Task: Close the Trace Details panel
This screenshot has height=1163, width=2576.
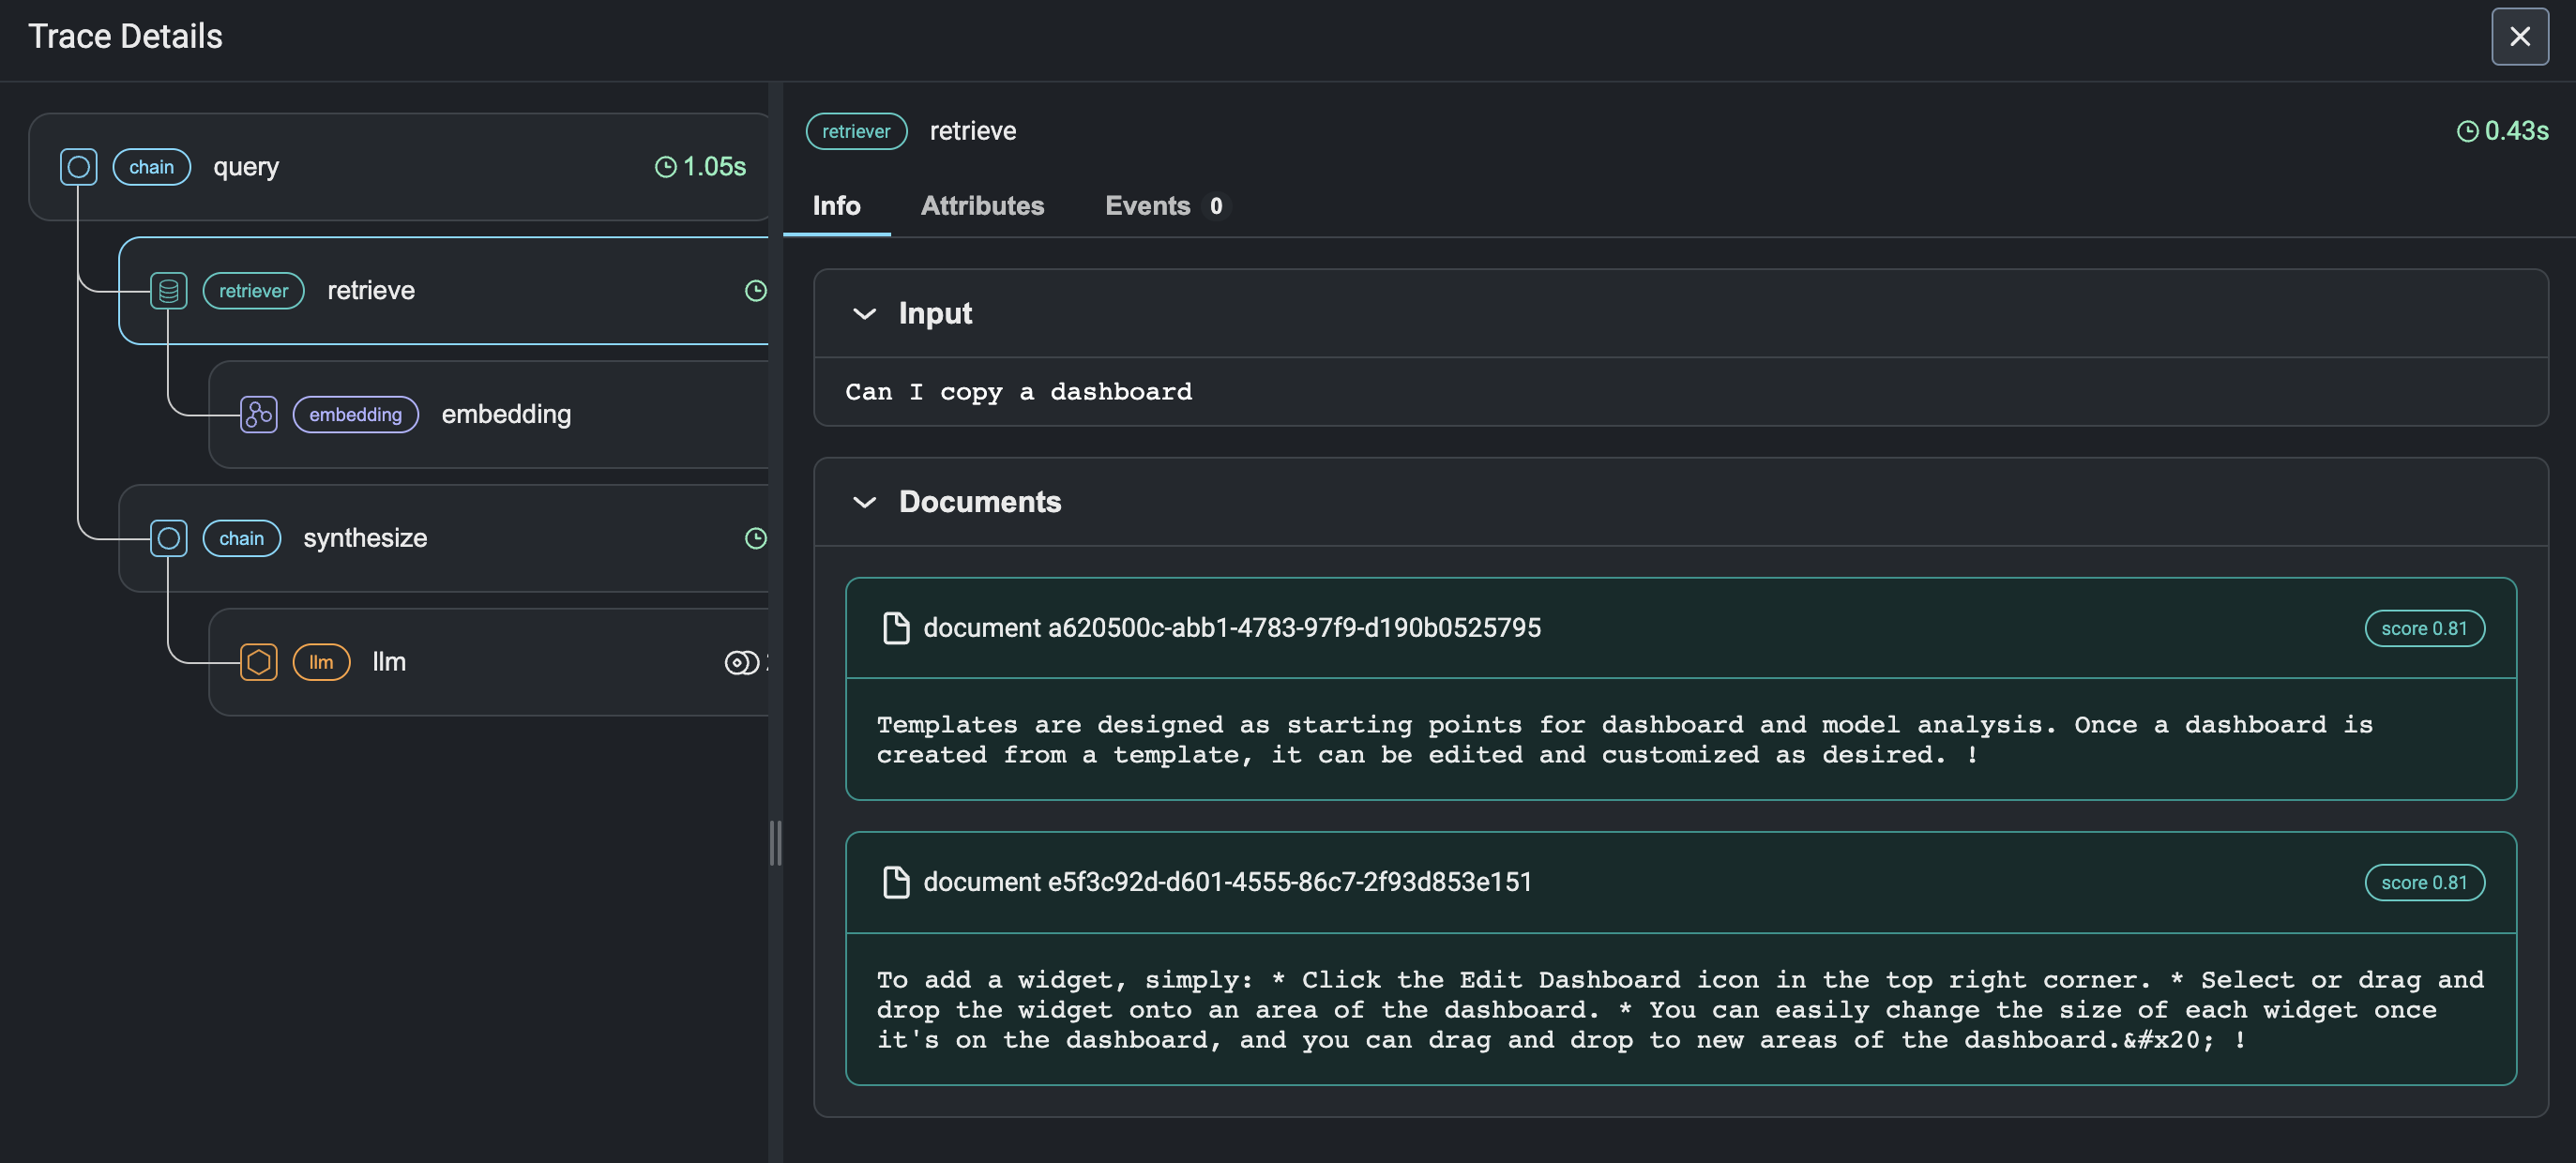Action: tap(2519, 37)
